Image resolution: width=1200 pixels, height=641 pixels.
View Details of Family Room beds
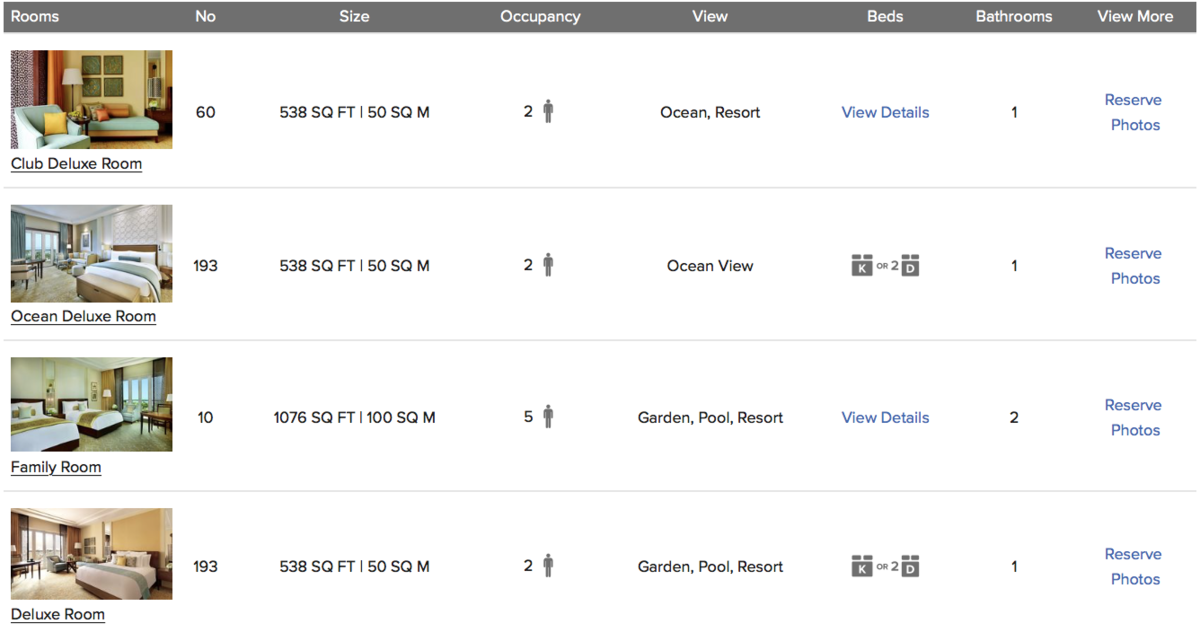pos(885,417)
